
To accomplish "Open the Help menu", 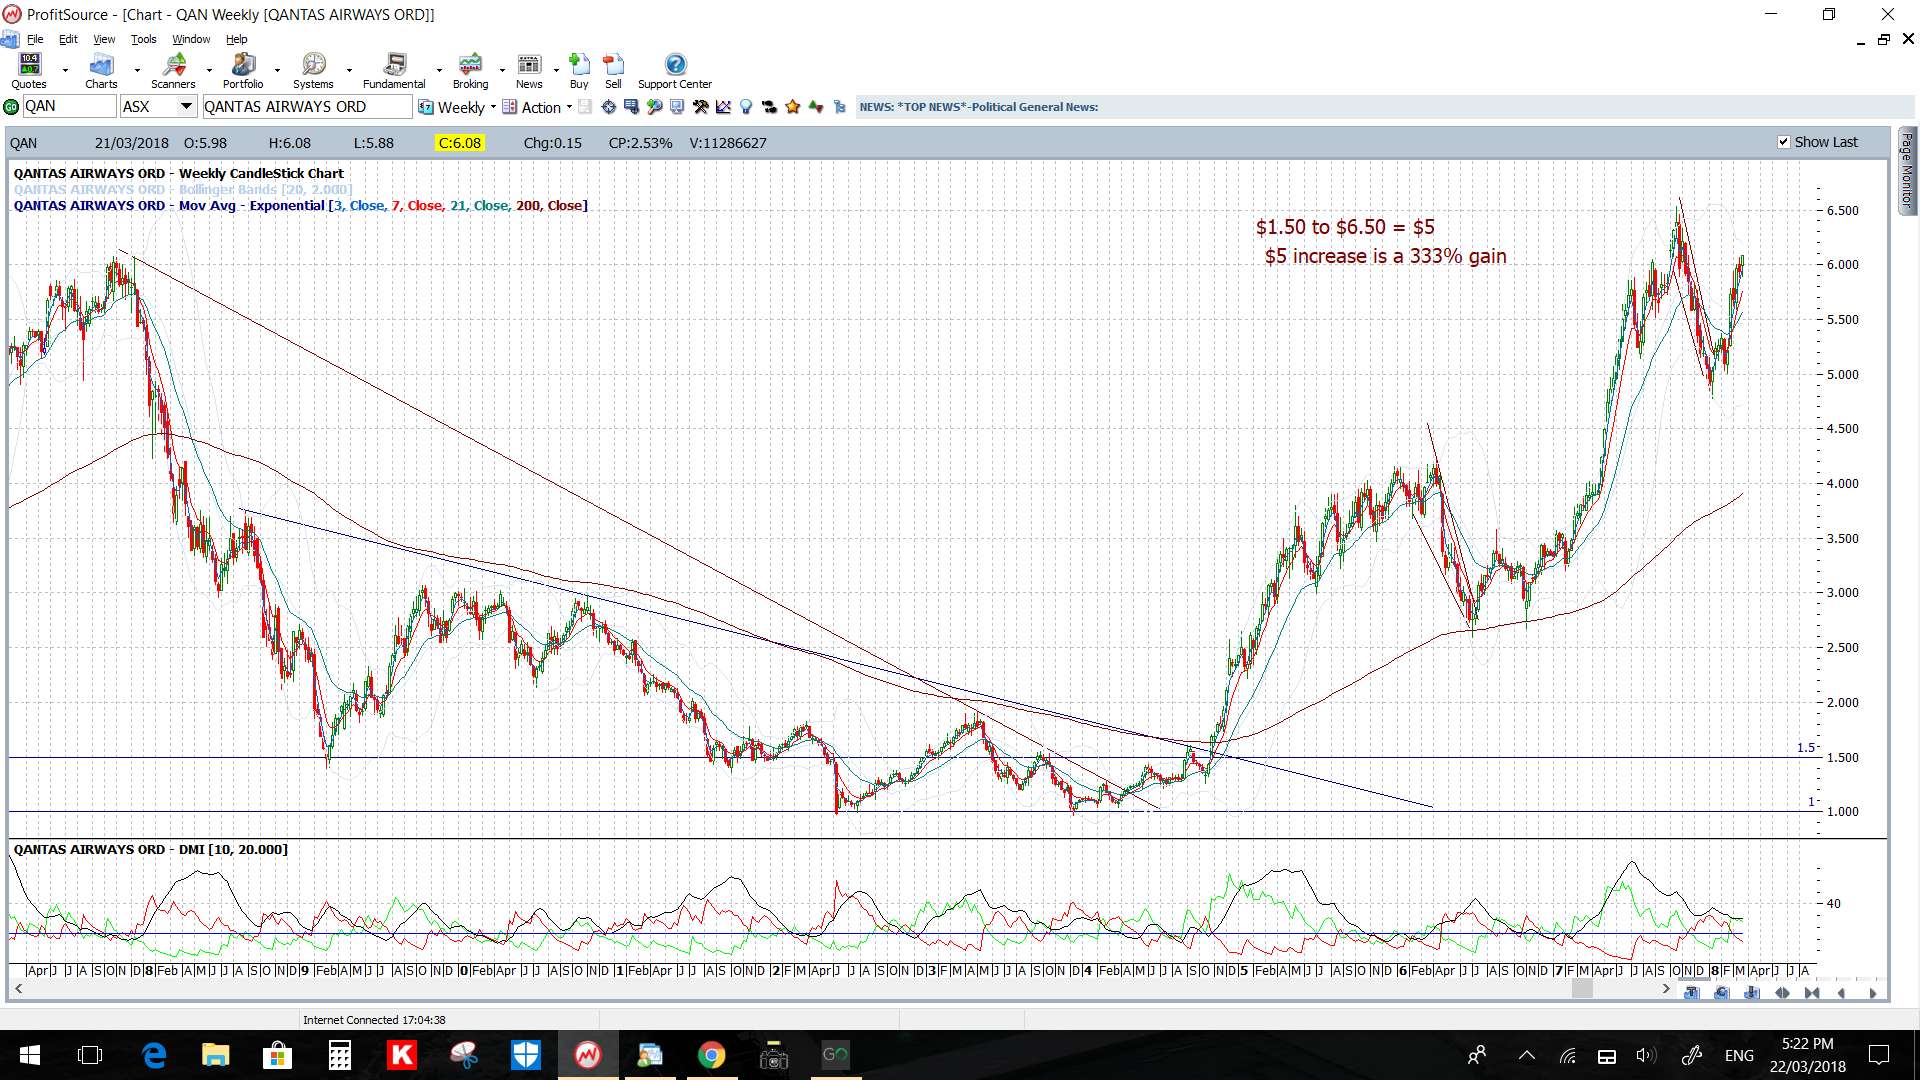I will click(x=236, y=39).
